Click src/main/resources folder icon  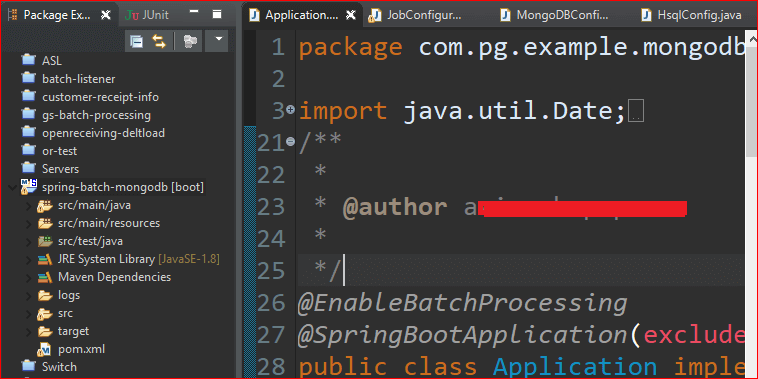[45, 223]
